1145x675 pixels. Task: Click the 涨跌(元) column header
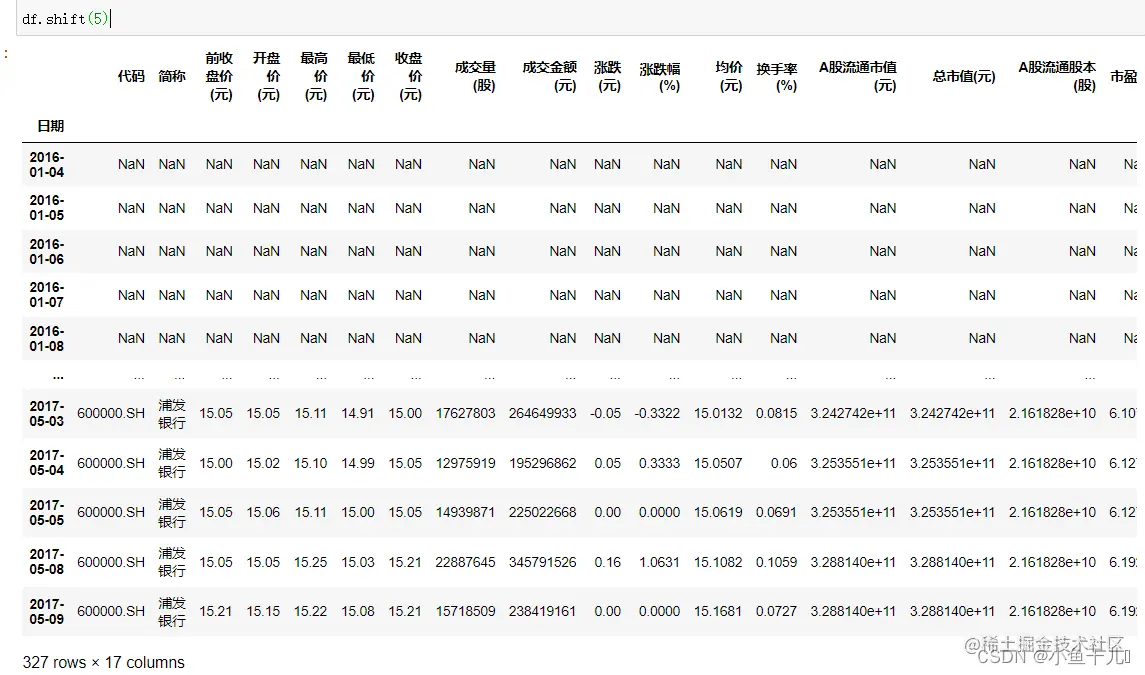click(608, 76)
